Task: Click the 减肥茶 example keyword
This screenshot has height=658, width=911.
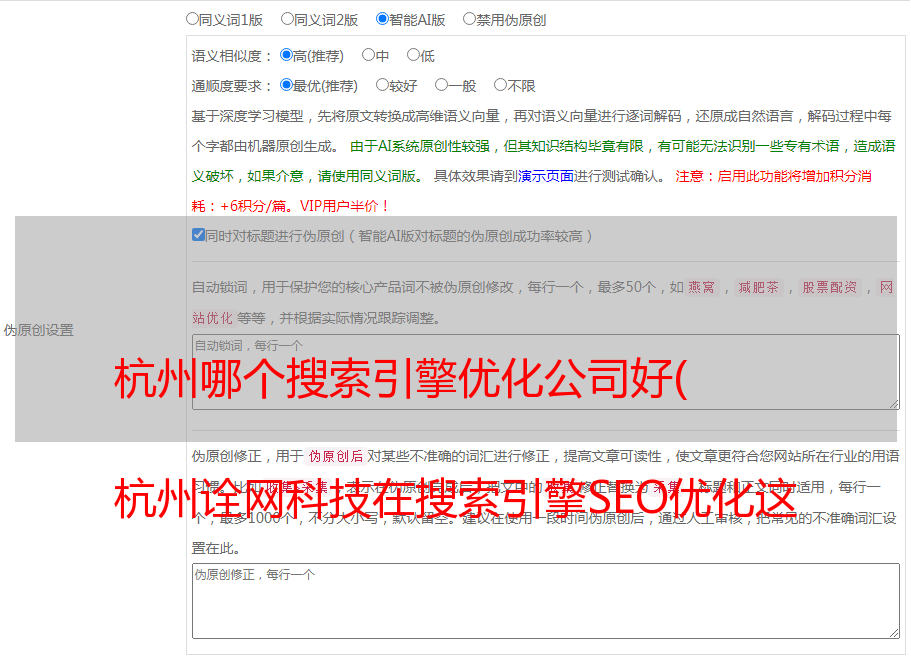Action: [x=758, y=287]
